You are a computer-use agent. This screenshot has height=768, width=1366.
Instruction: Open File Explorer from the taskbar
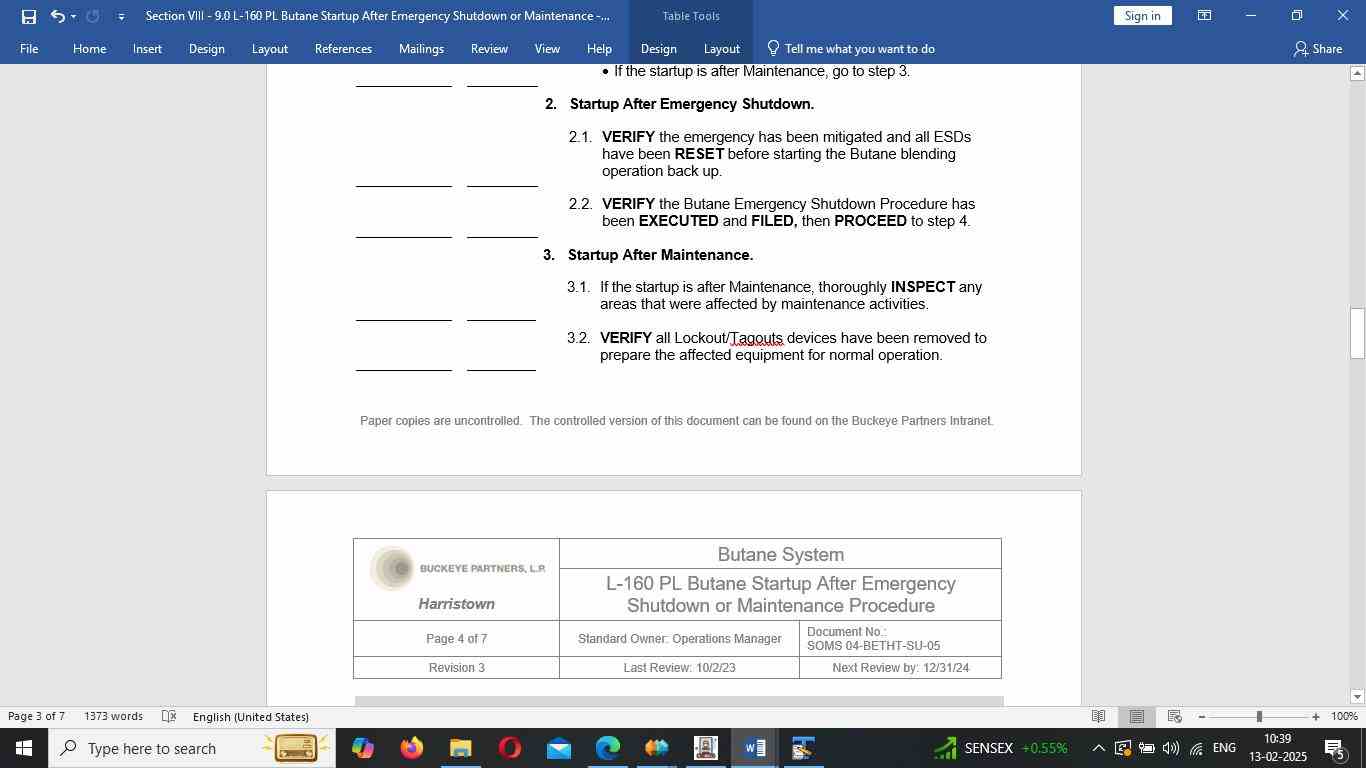pyautogui.click(x=460, y=748)
